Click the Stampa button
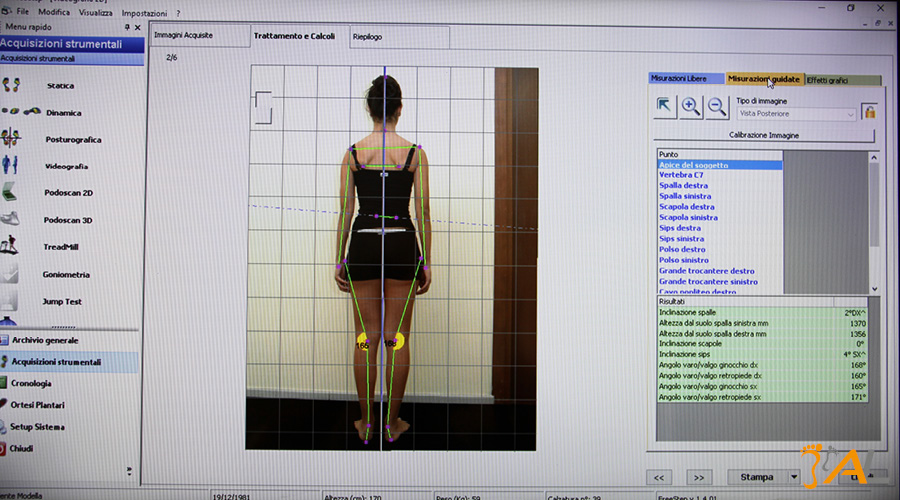The width and height of the screenshot is (900, 500). coord(757,477)
